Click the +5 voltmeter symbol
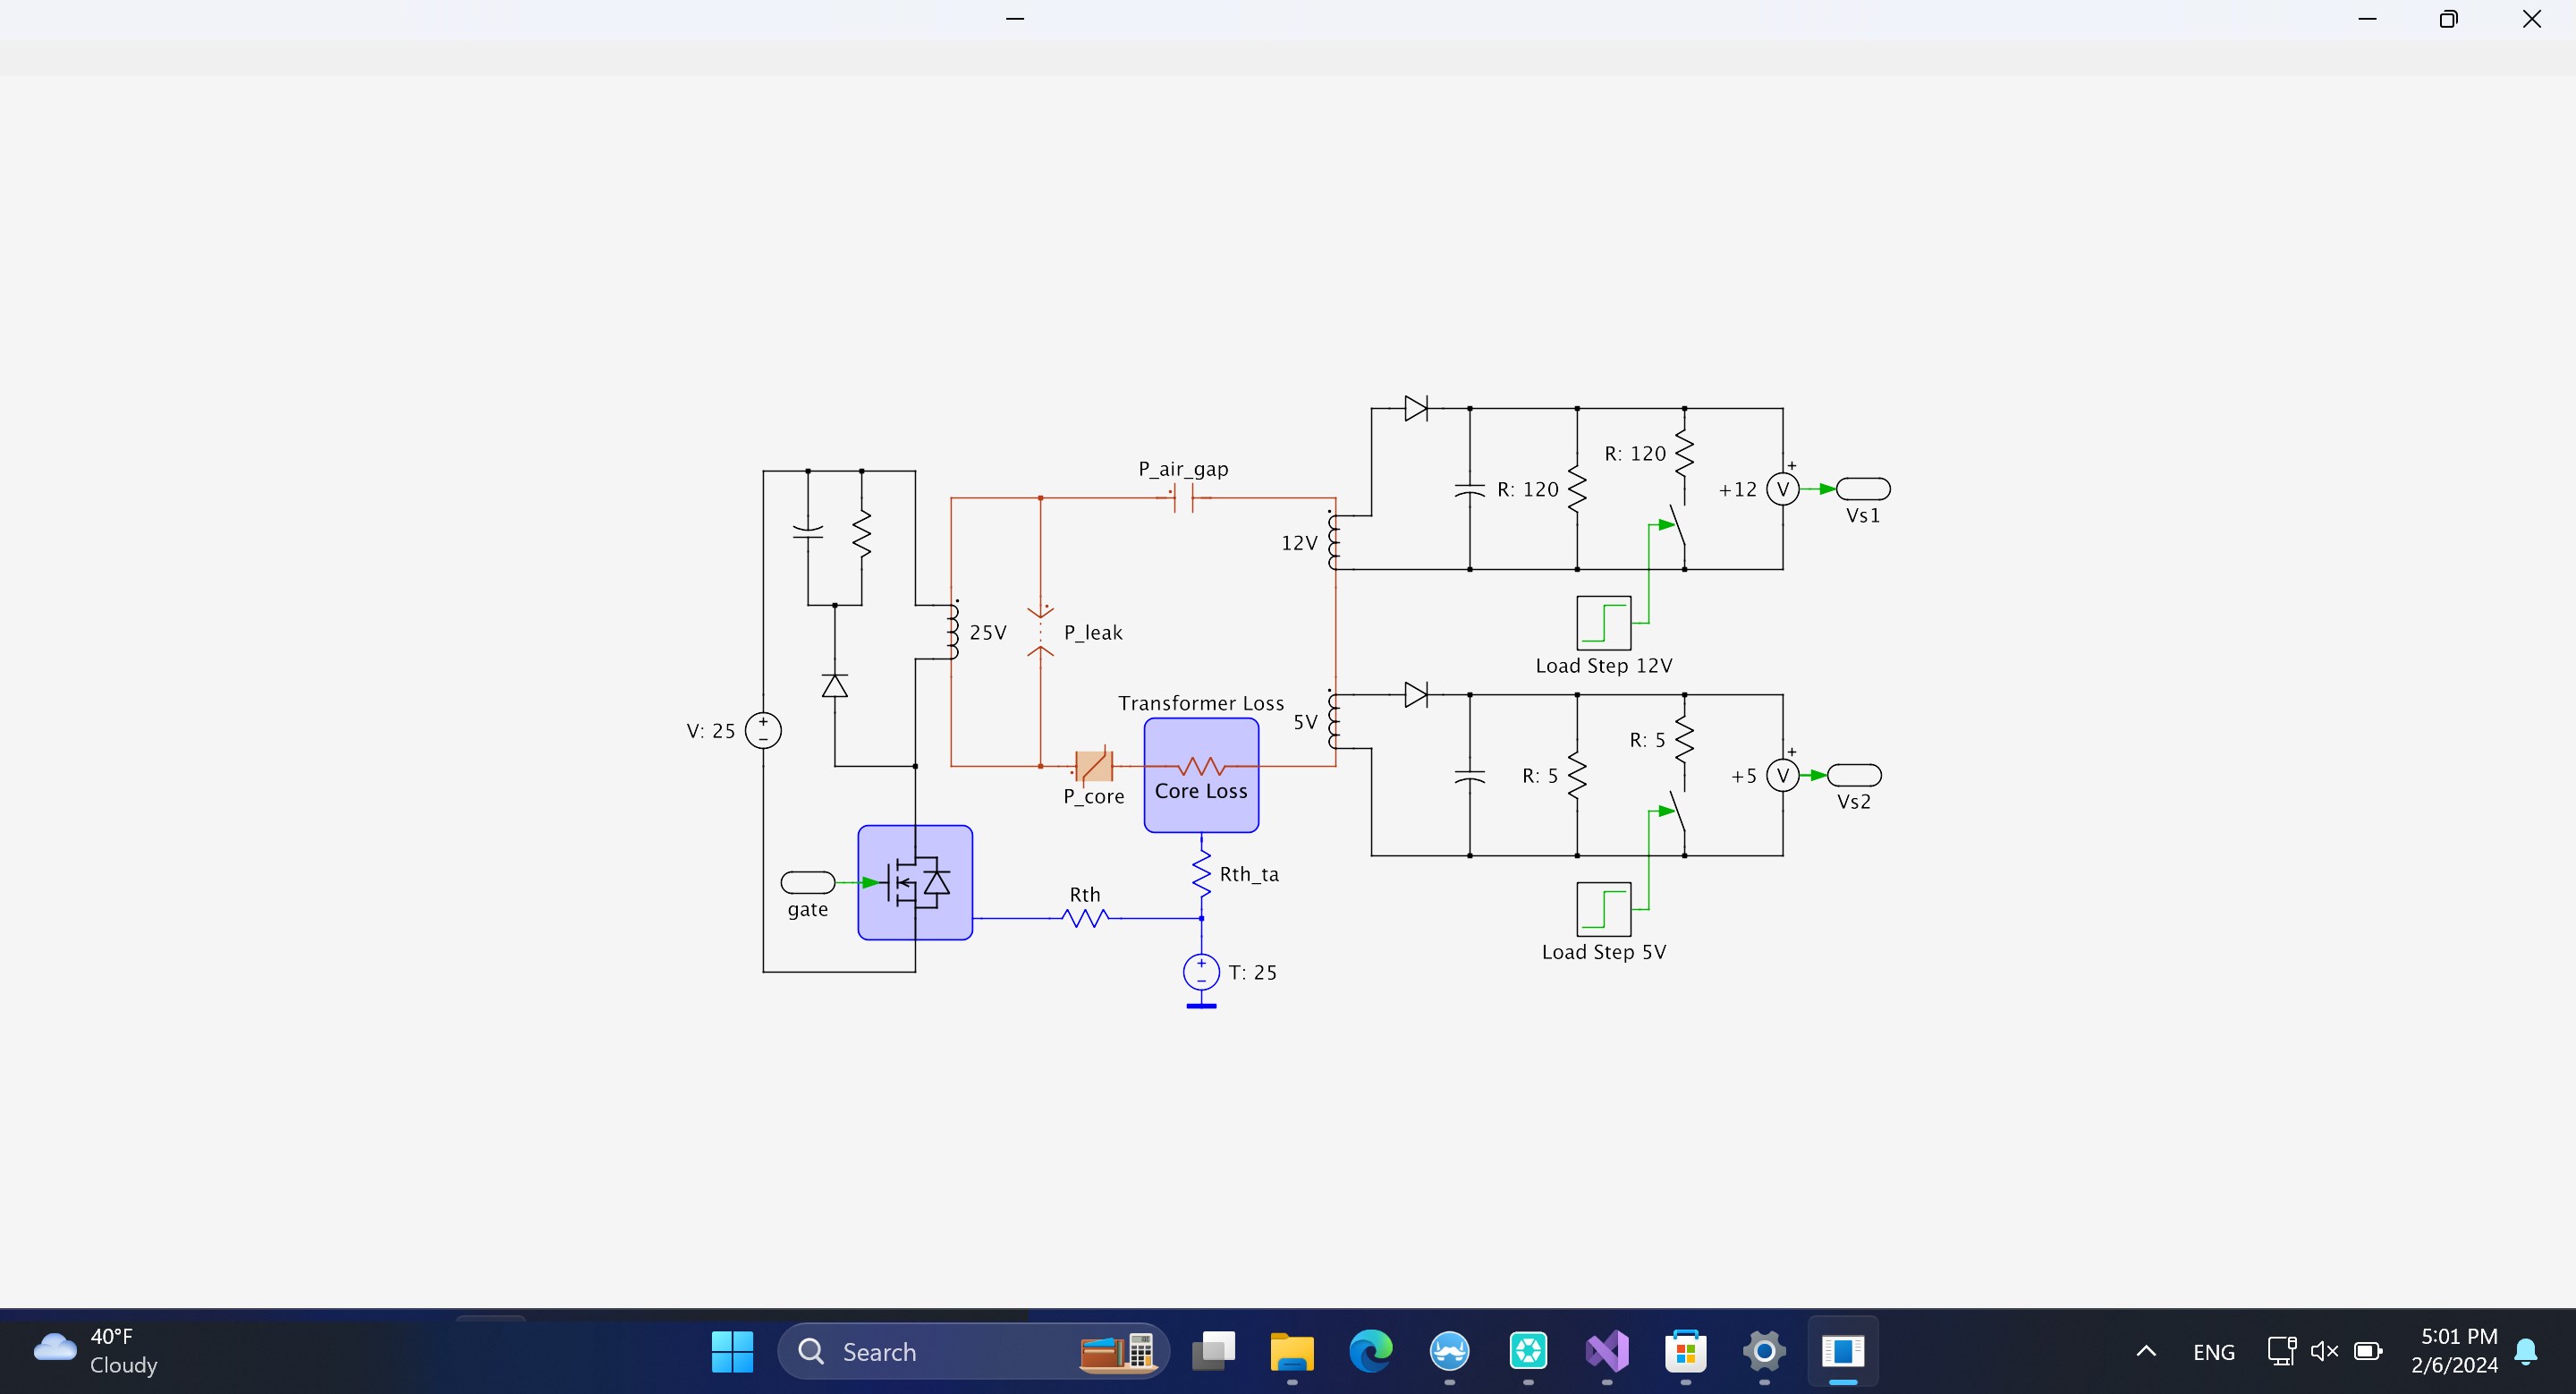Screen dimensions: 2576x1394 tap(1782, 775)
